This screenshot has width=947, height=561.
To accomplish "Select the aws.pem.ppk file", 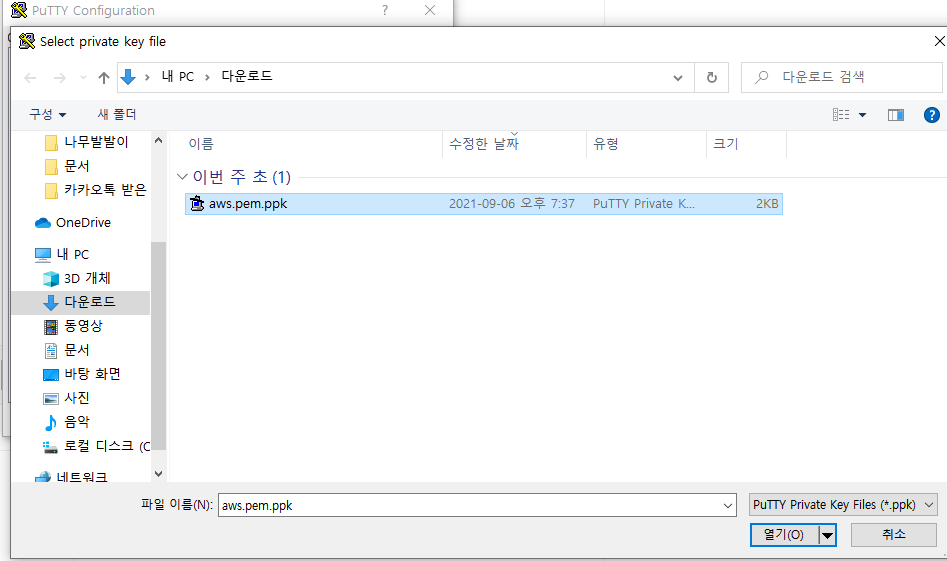I will point(484,204).
